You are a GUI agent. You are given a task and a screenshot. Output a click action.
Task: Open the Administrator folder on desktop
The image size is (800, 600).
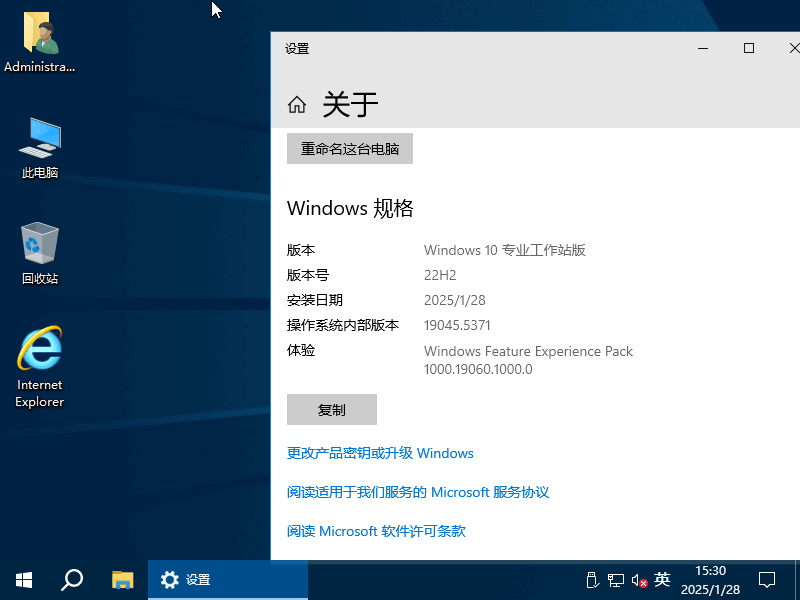point(40,43)
